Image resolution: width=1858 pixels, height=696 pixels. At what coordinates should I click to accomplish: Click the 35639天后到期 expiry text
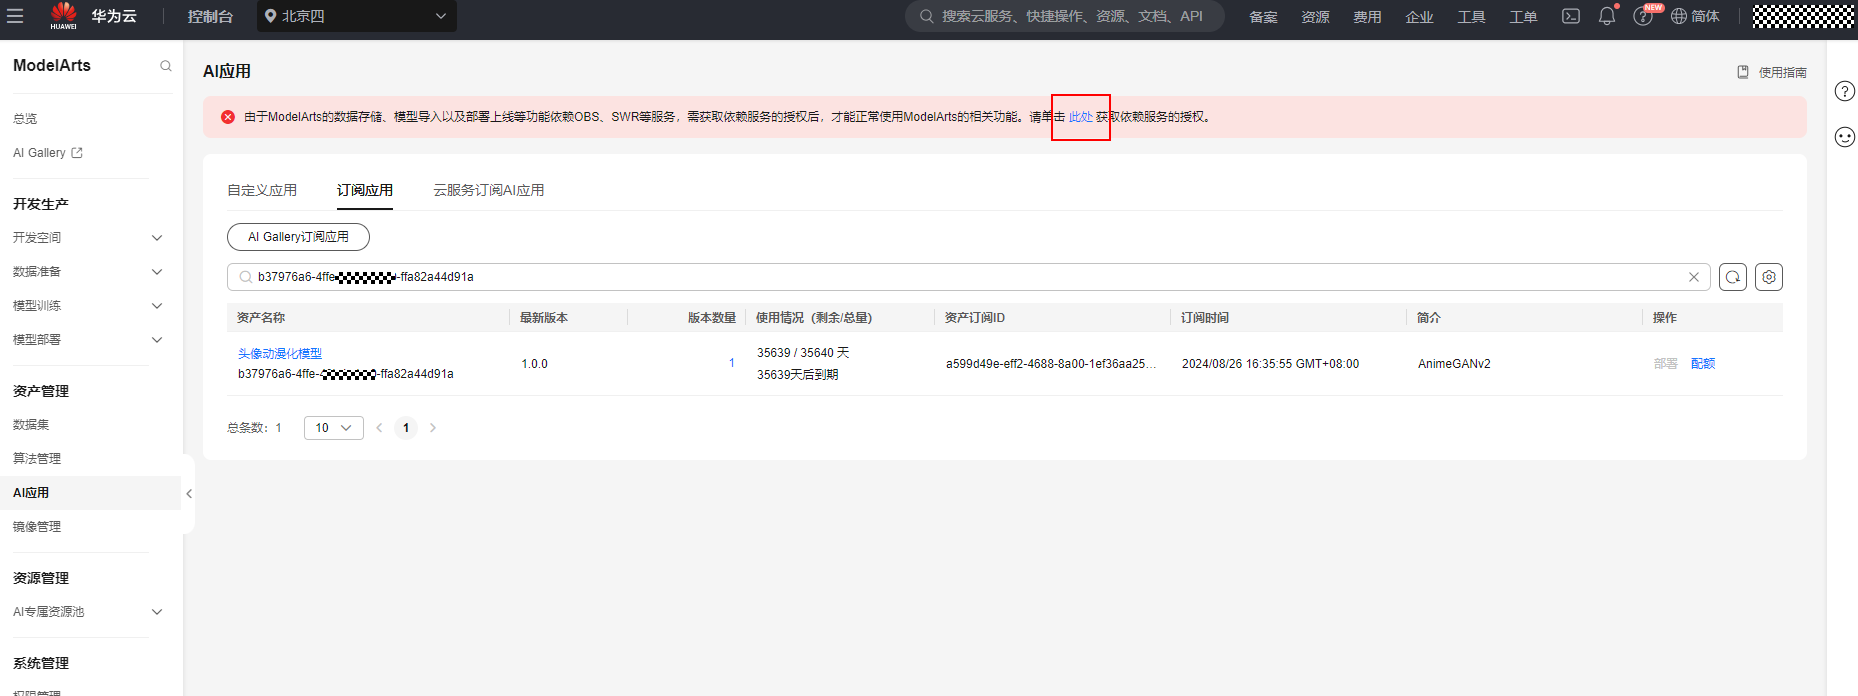point(798,375)
